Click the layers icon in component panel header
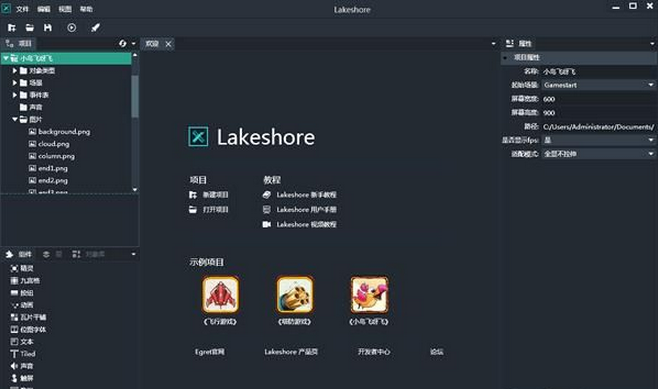This screenshot has width=658, height=389. pyautogui.click(x=46, y=254)
